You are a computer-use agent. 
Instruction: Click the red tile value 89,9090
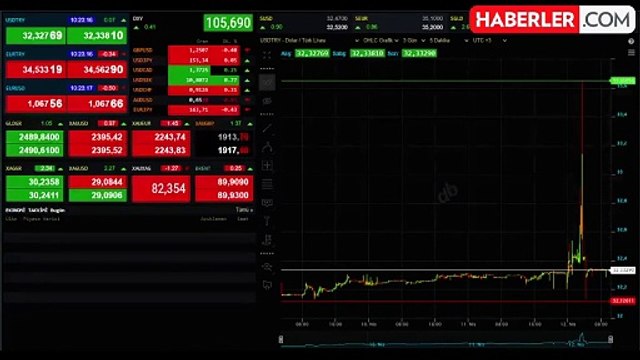[224, 182]
